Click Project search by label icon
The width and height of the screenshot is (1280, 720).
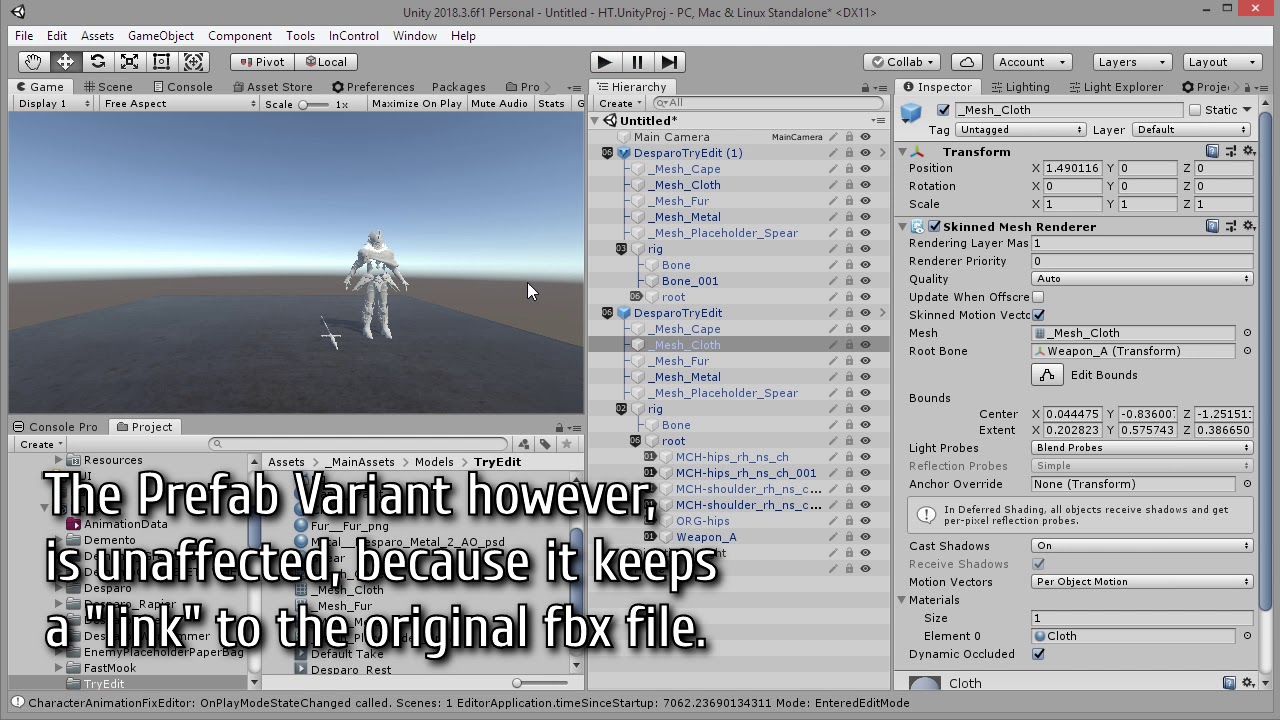pos(545,444)
